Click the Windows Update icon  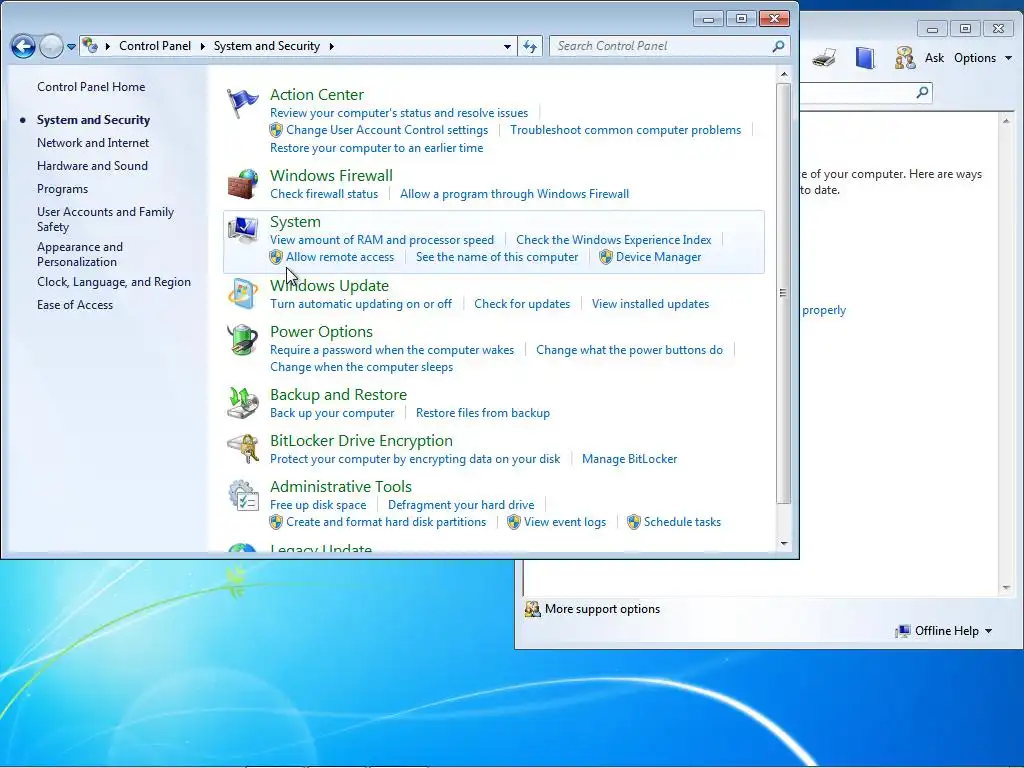point(242,294)
